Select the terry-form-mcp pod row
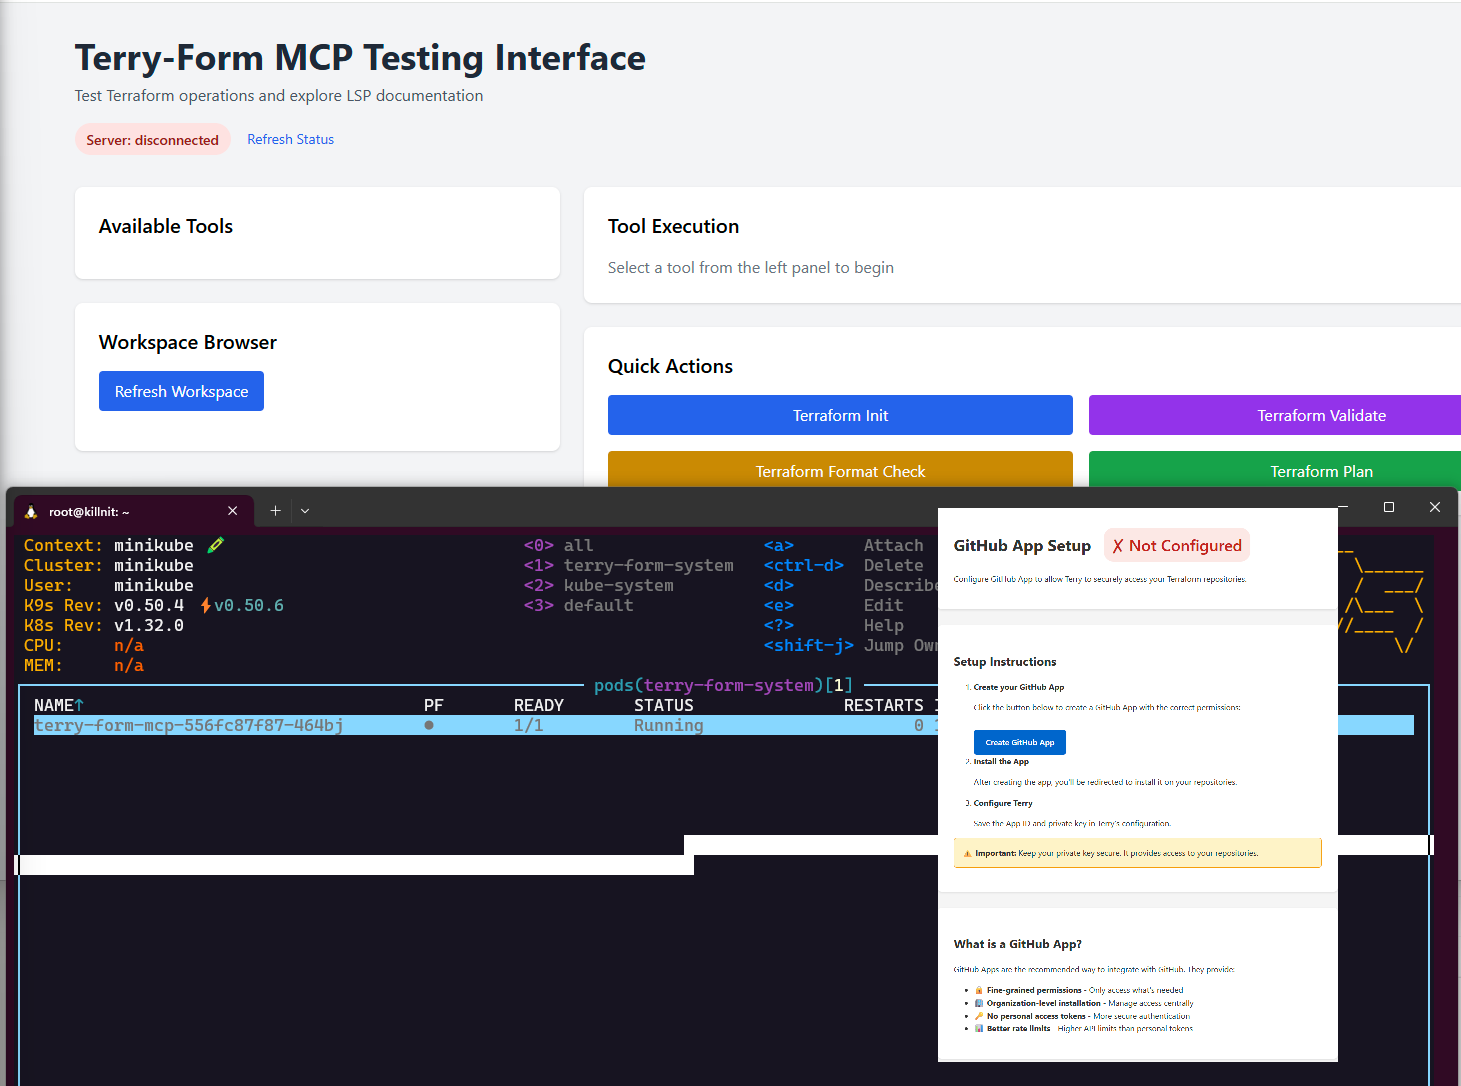 (189, 725)
